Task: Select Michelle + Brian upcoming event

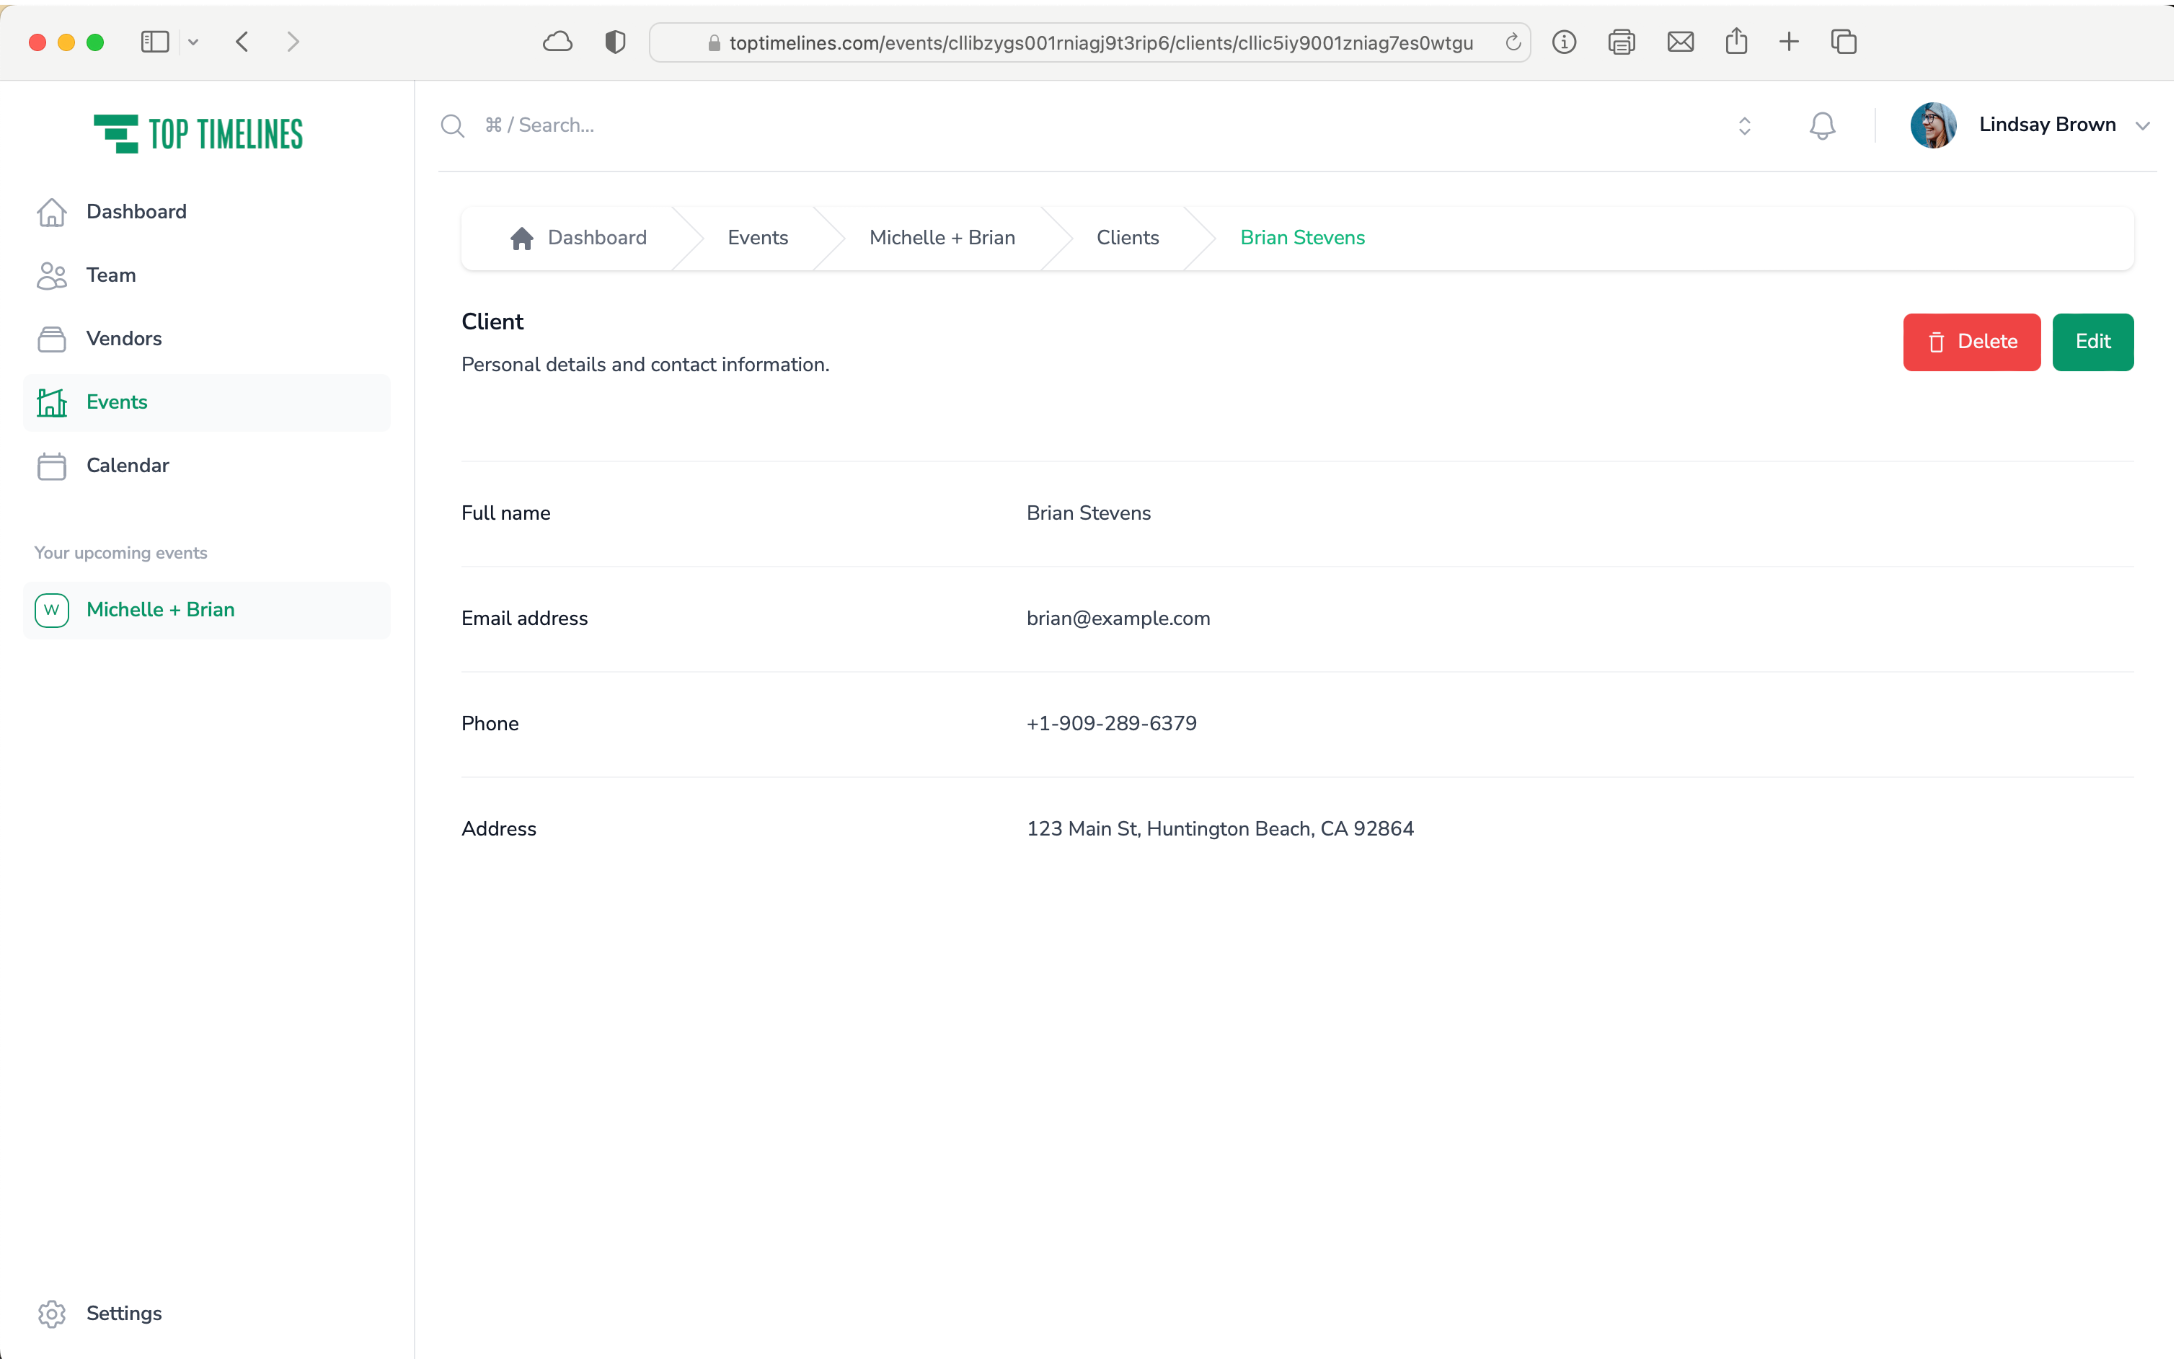Action: pyautogui.click(x=160, y=609)
